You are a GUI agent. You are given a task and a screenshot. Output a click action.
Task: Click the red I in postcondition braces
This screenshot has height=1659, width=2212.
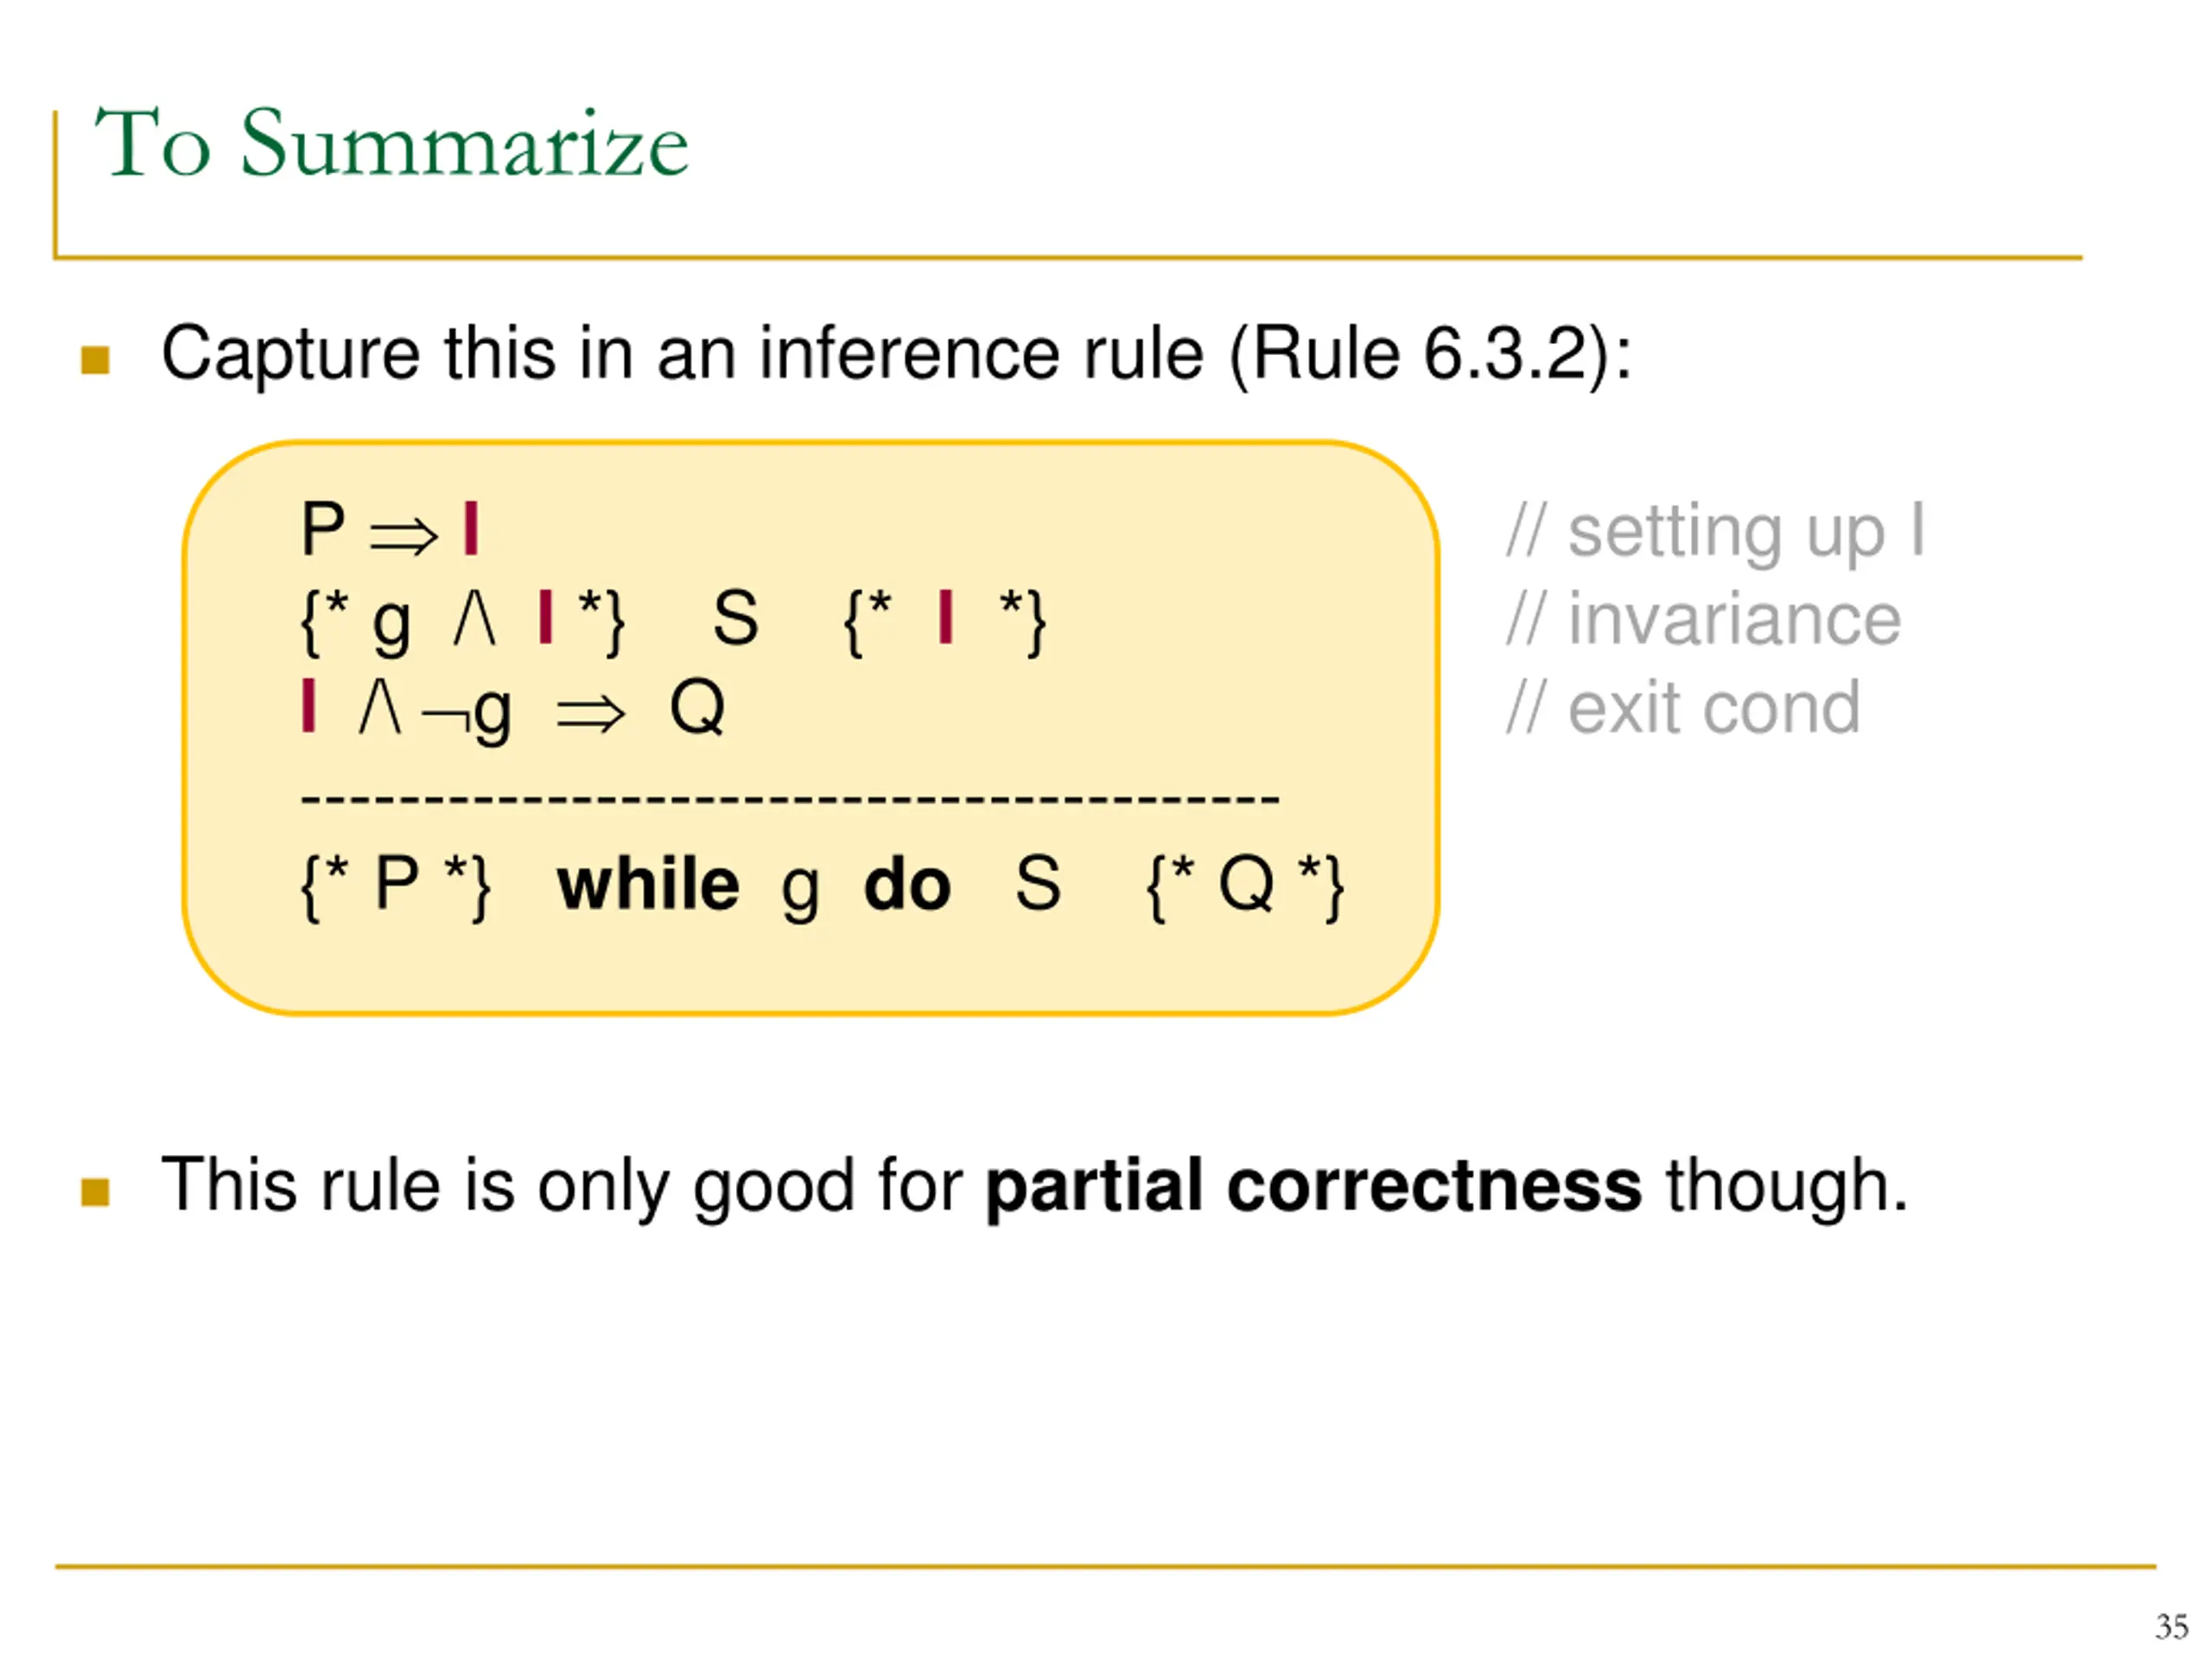946,617
